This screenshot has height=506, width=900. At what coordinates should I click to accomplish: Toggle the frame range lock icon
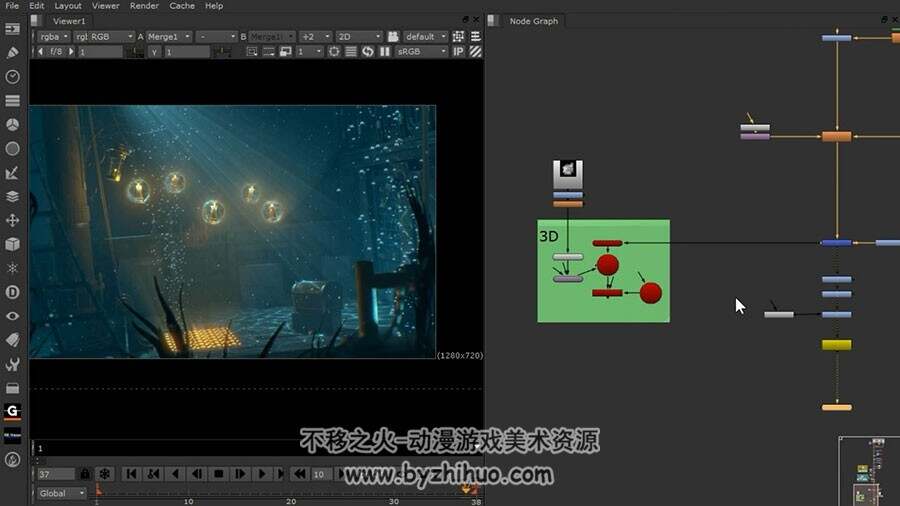point(85,474)
